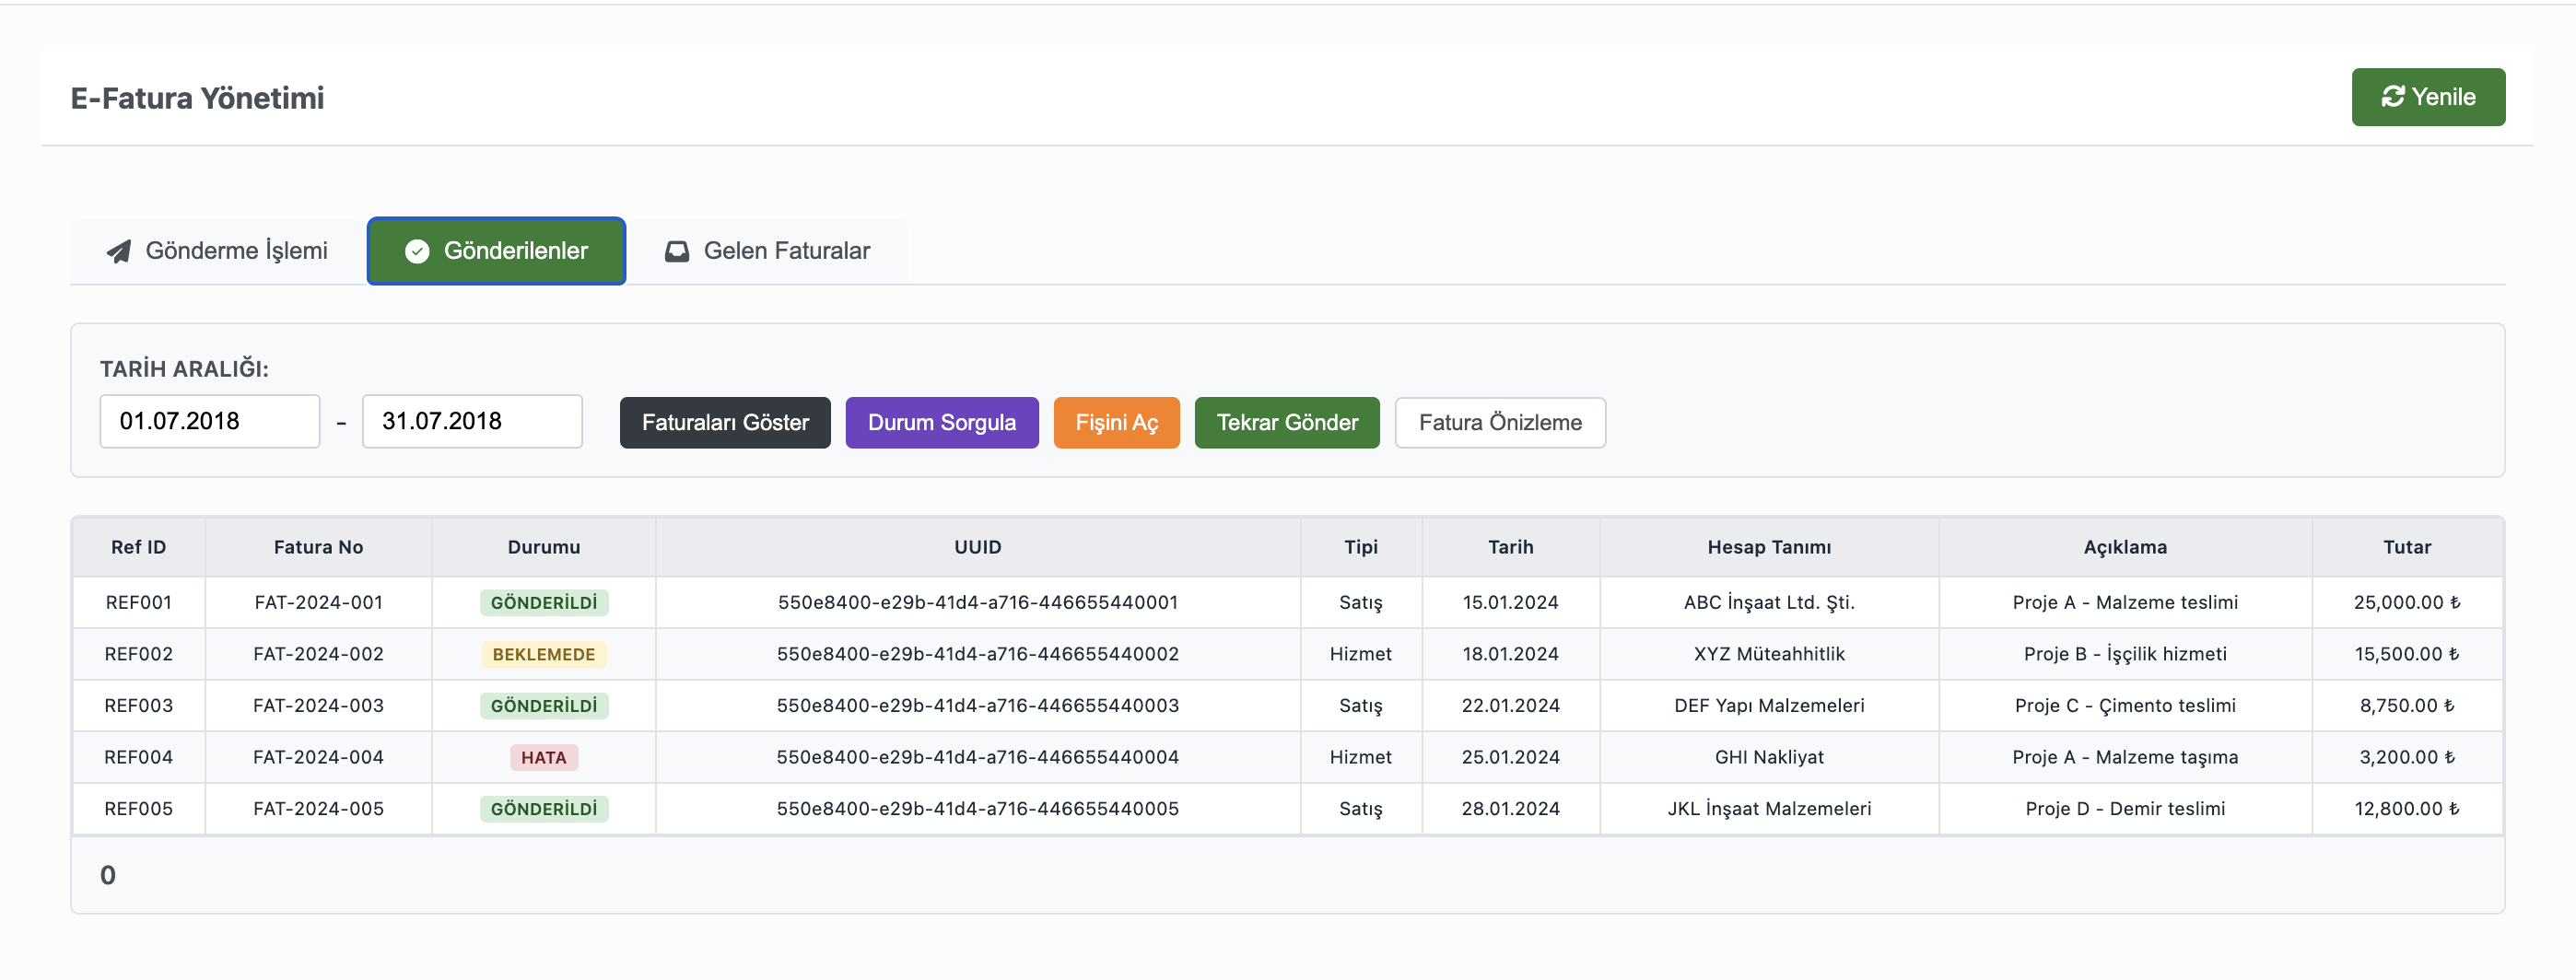The width and height of the screenshot is (2576, 980).
Task: Click the orange Fişini Aç button
Action: point(1116,423)
